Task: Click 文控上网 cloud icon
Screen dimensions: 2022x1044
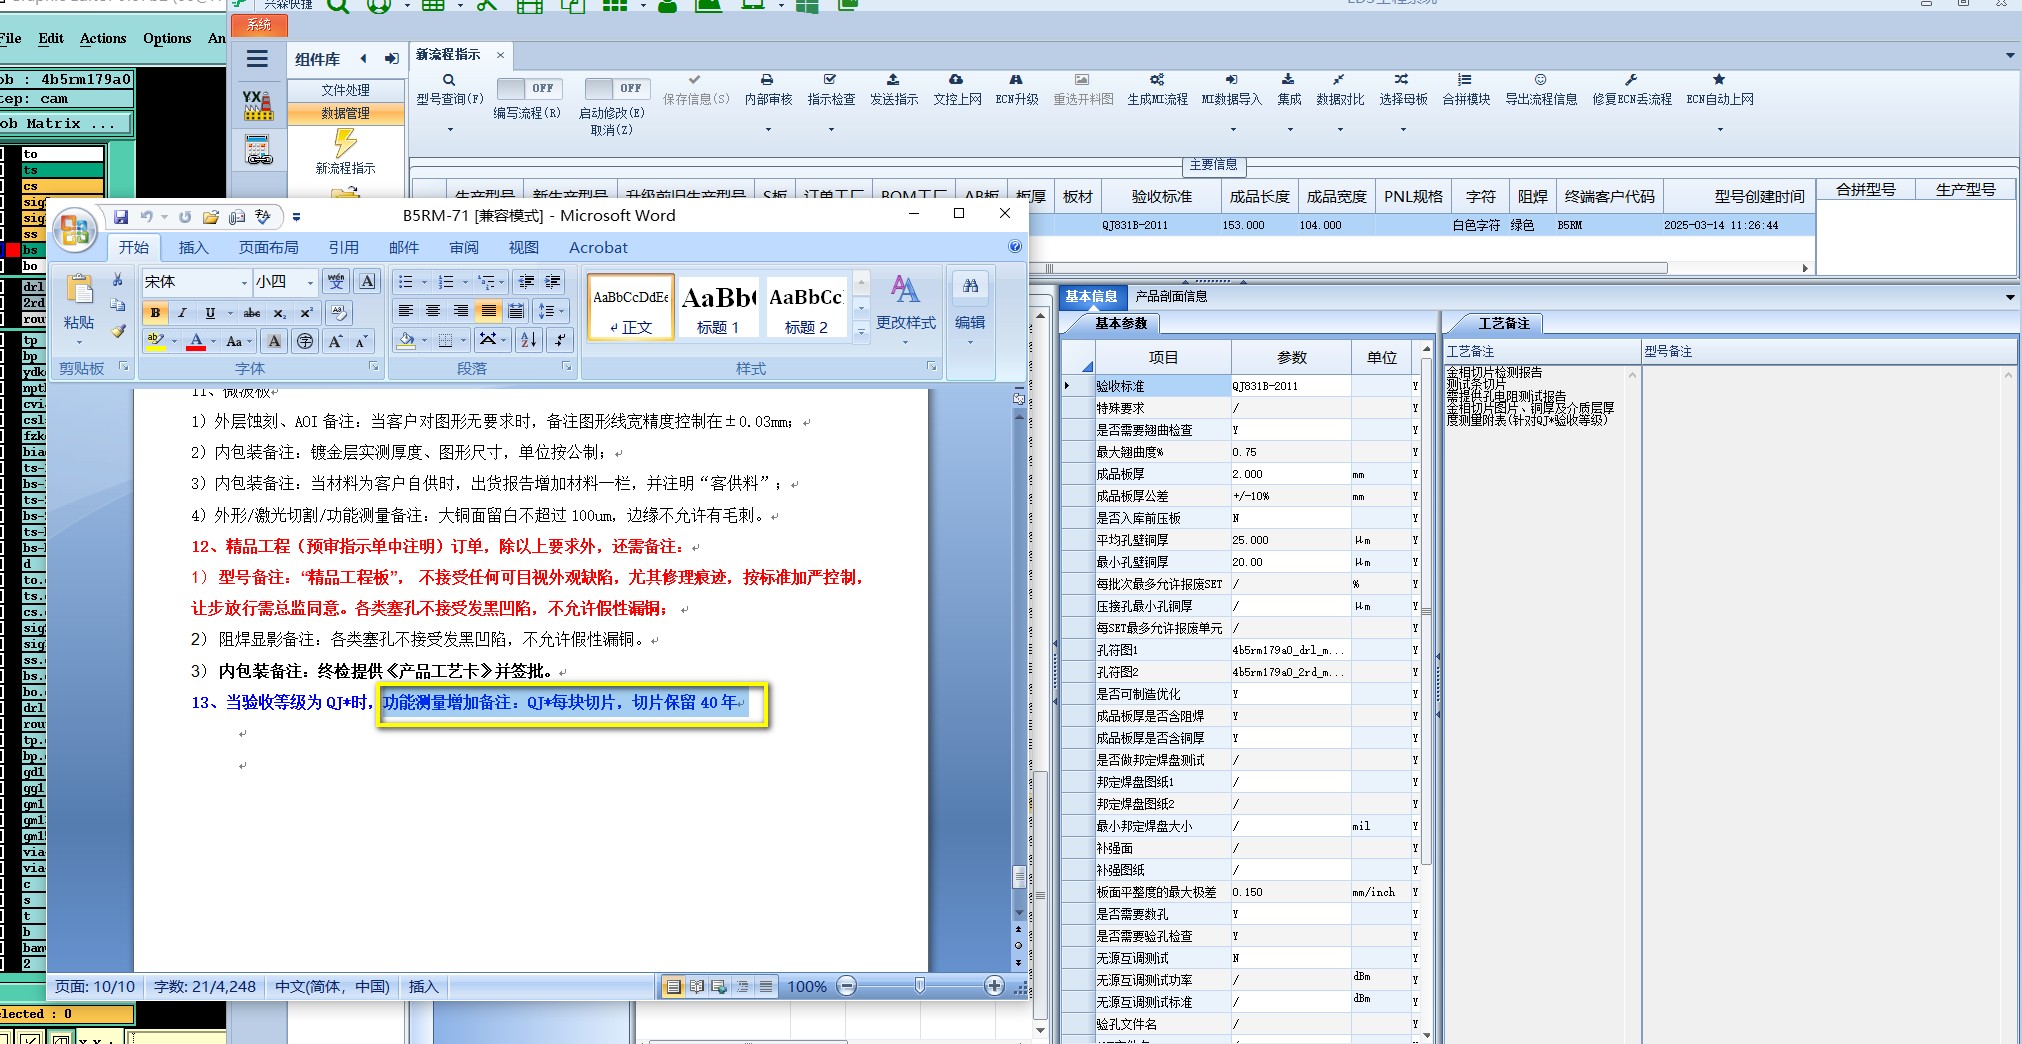Action: (956, 79)
